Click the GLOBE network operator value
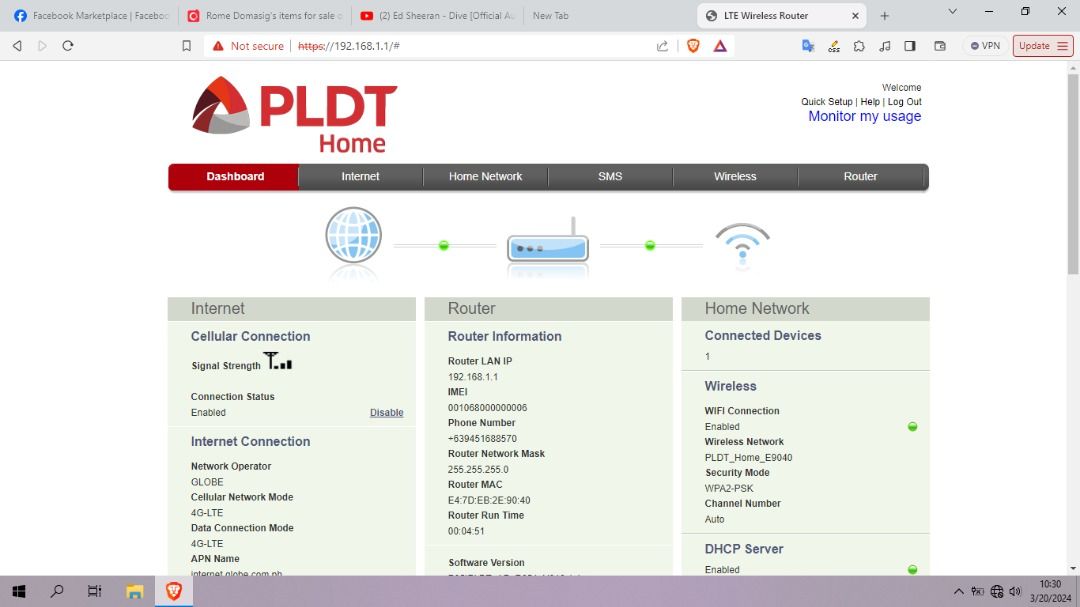Image resolution: width=1080 pixels, height=607 pixels. point(207,482)
